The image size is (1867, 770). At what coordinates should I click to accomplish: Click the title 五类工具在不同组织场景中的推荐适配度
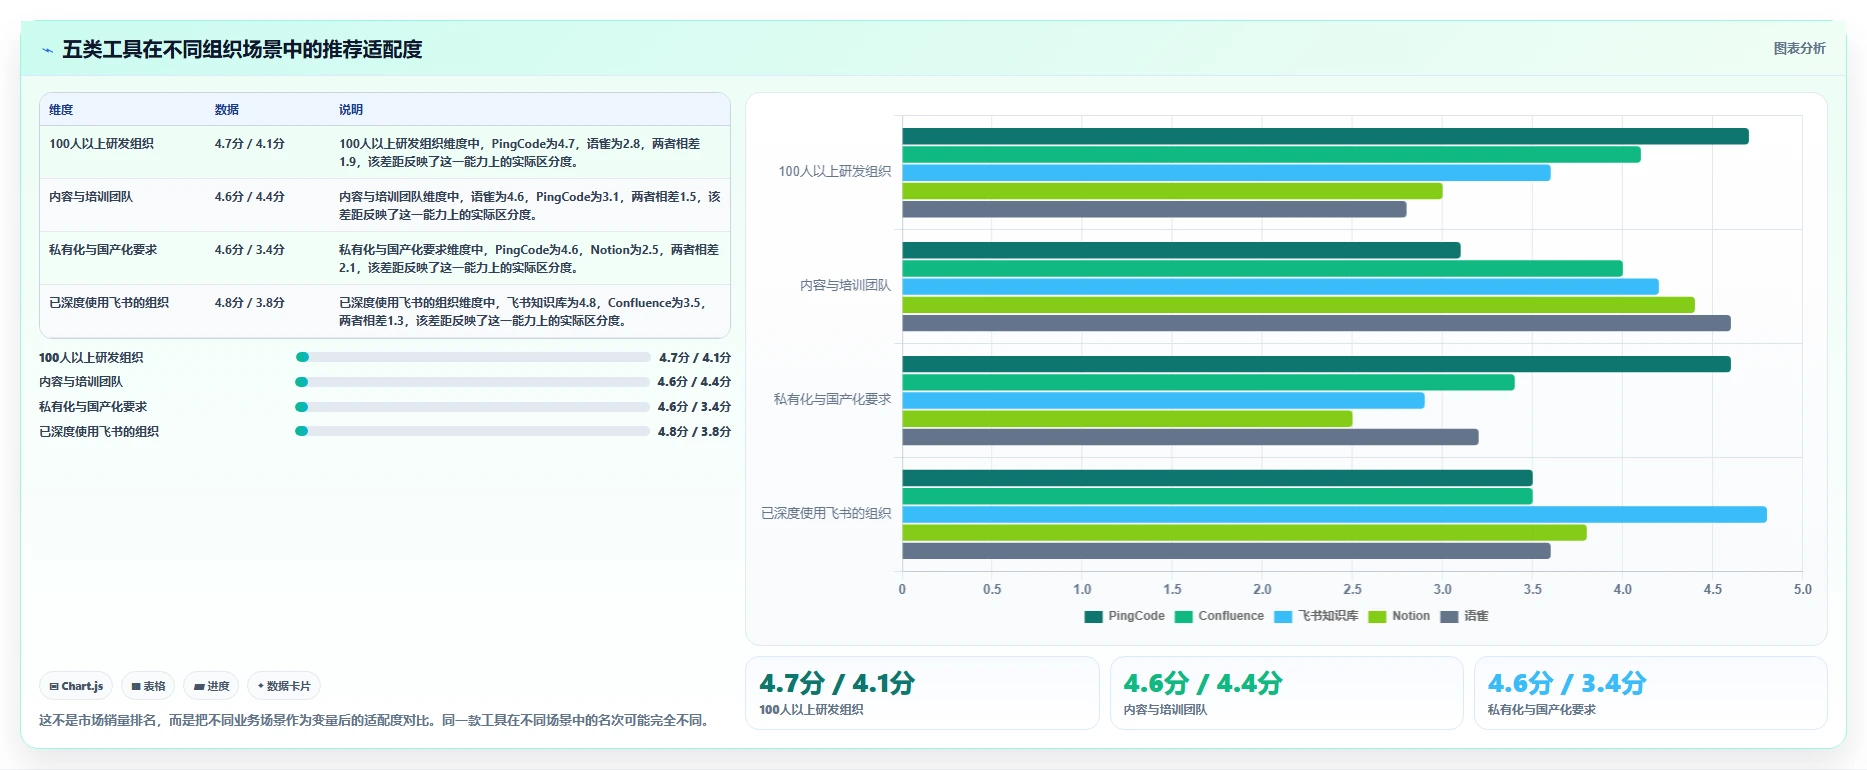click(x=242, y=50)
